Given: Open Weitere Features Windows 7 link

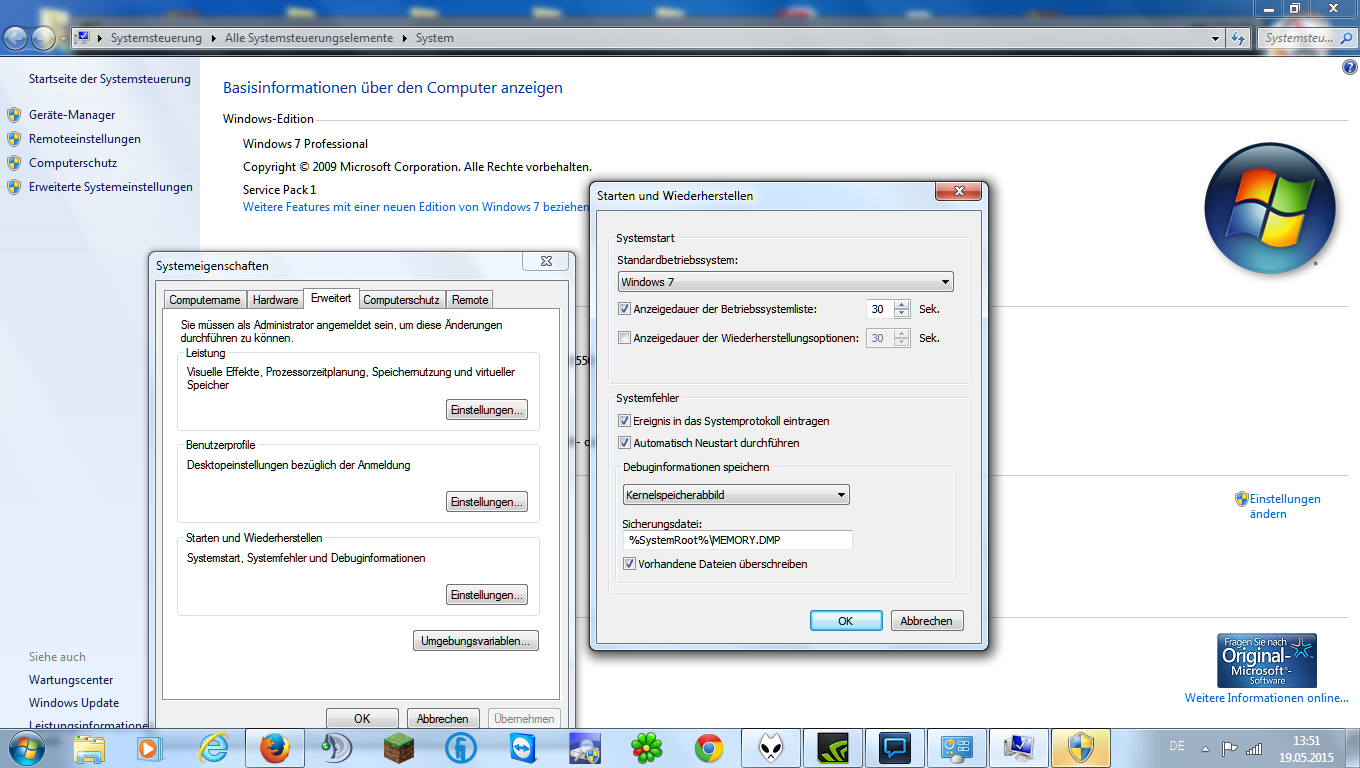Looking at the screenshot, I should click(416, 207).
